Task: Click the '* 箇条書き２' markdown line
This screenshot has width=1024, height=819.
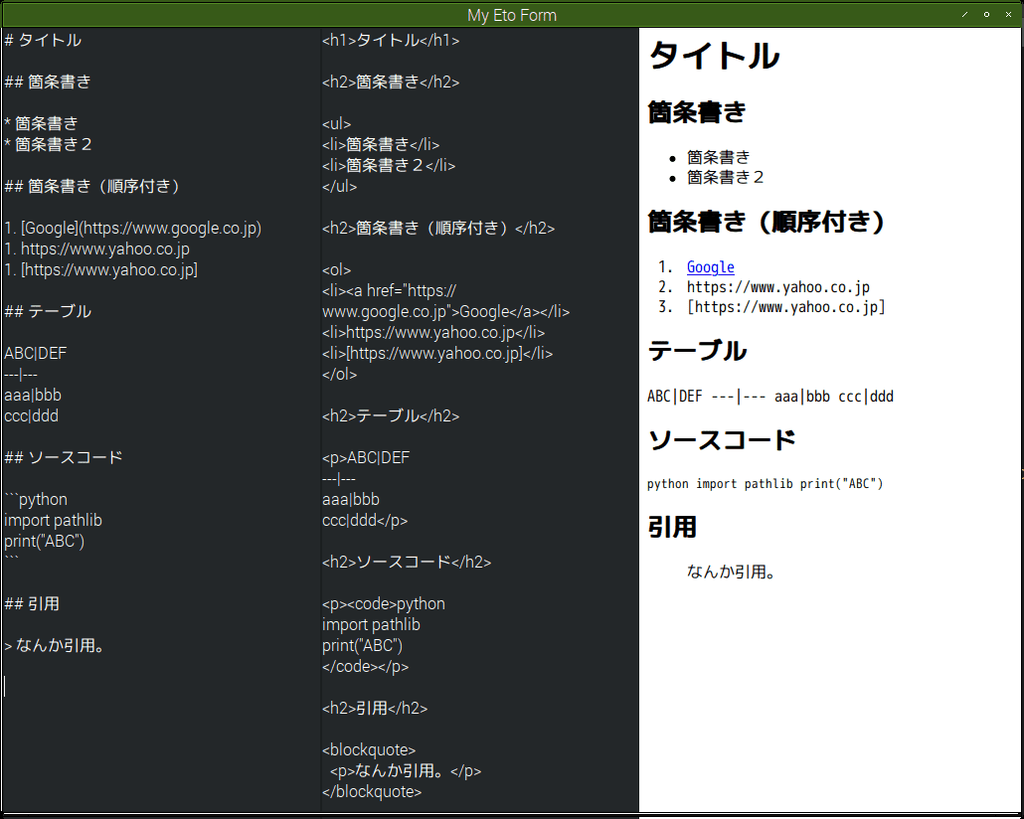Action: pos(48,145)
